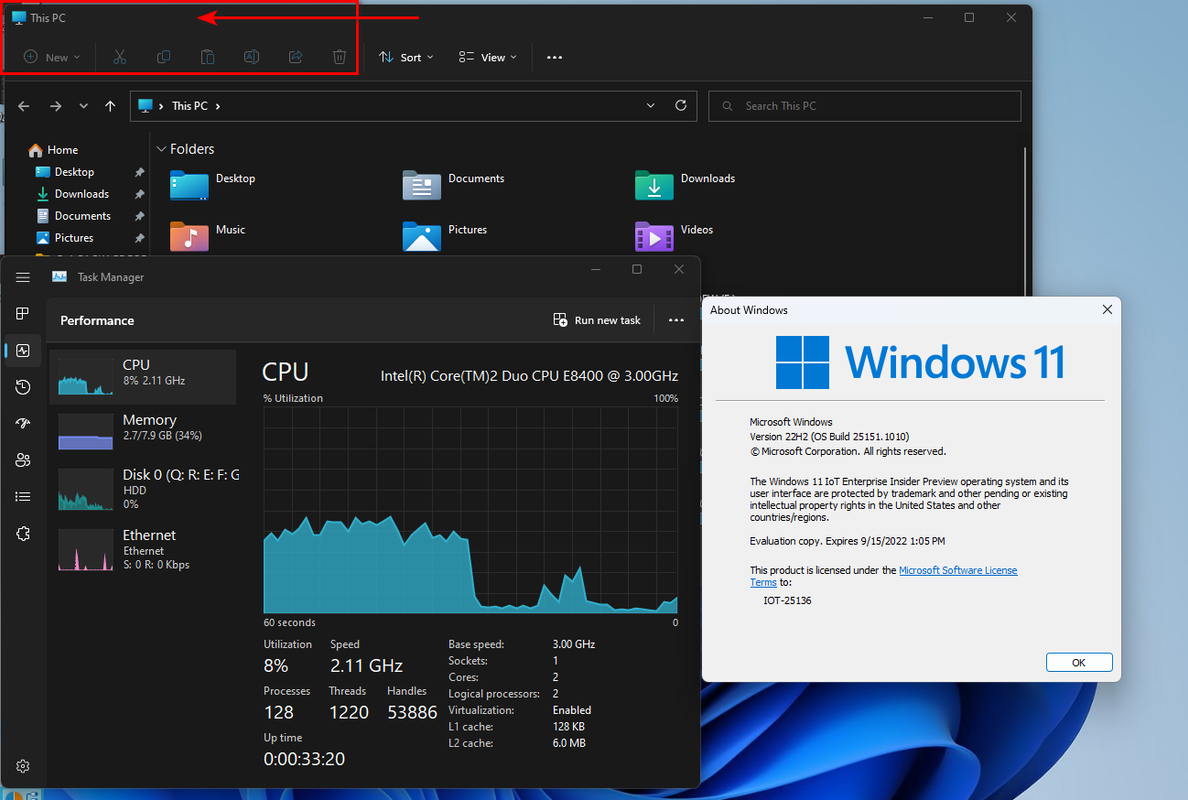
Task: Select Pictures in the navigation pane
Action: coord(65,238)
